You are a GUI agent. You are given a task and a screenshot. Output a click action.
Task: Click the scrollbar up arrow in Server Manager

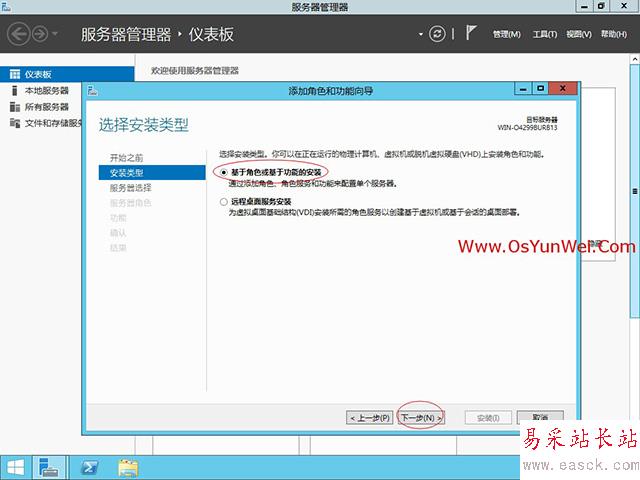635,59
